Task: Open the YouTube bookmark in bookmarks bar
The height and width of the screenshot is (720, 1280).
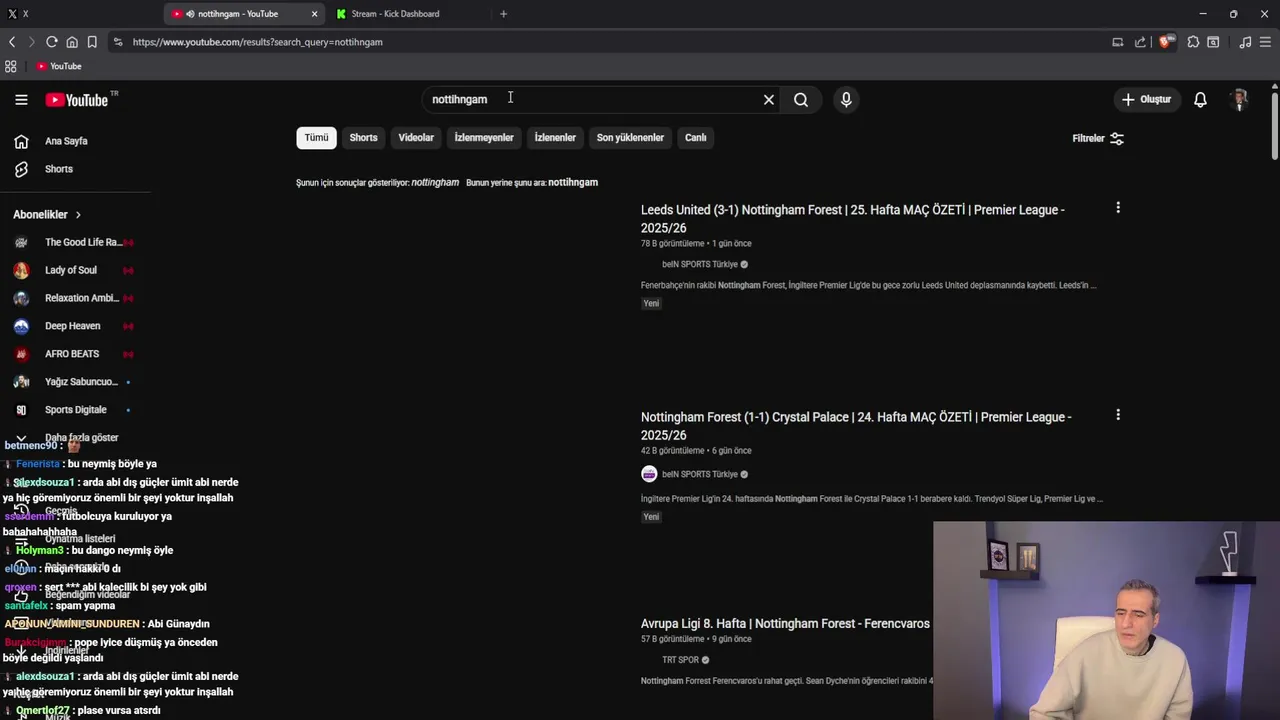Action: click(x=59, y=66)
